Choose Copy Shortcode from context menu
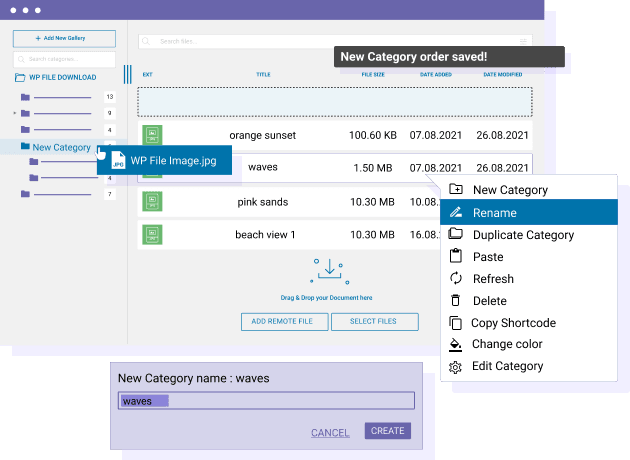Screen dimensions: 630x460 (514, 323)
